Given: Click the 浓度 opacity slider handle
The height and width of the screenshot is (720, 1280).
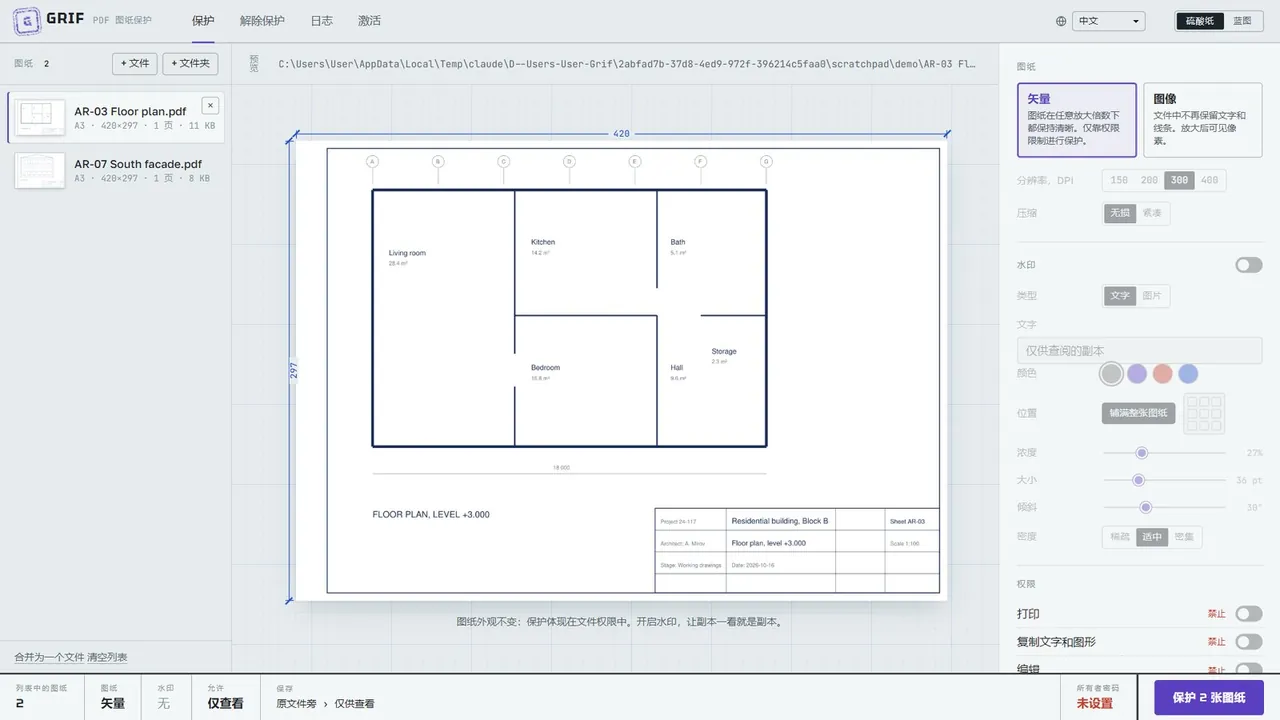Looking at the screenshot, I should click(x=1141, y=453).
